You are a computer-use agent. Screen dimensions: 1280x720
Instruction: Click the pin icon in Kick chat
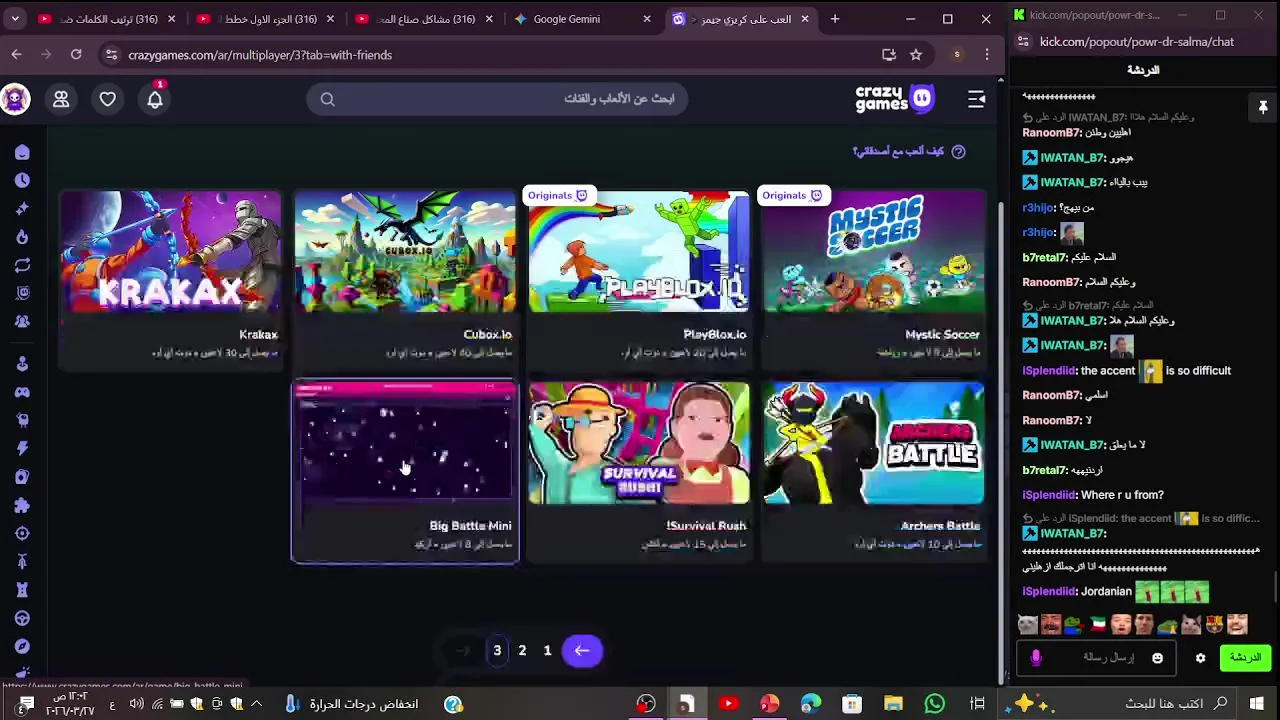(1263, 107)
